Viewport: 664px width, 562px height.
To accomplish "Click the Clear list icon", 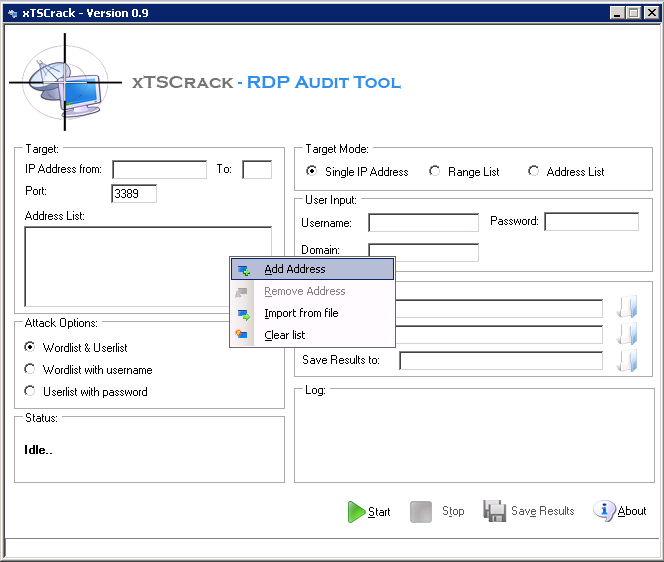I will pyautogui.click(x=241, y=334).
